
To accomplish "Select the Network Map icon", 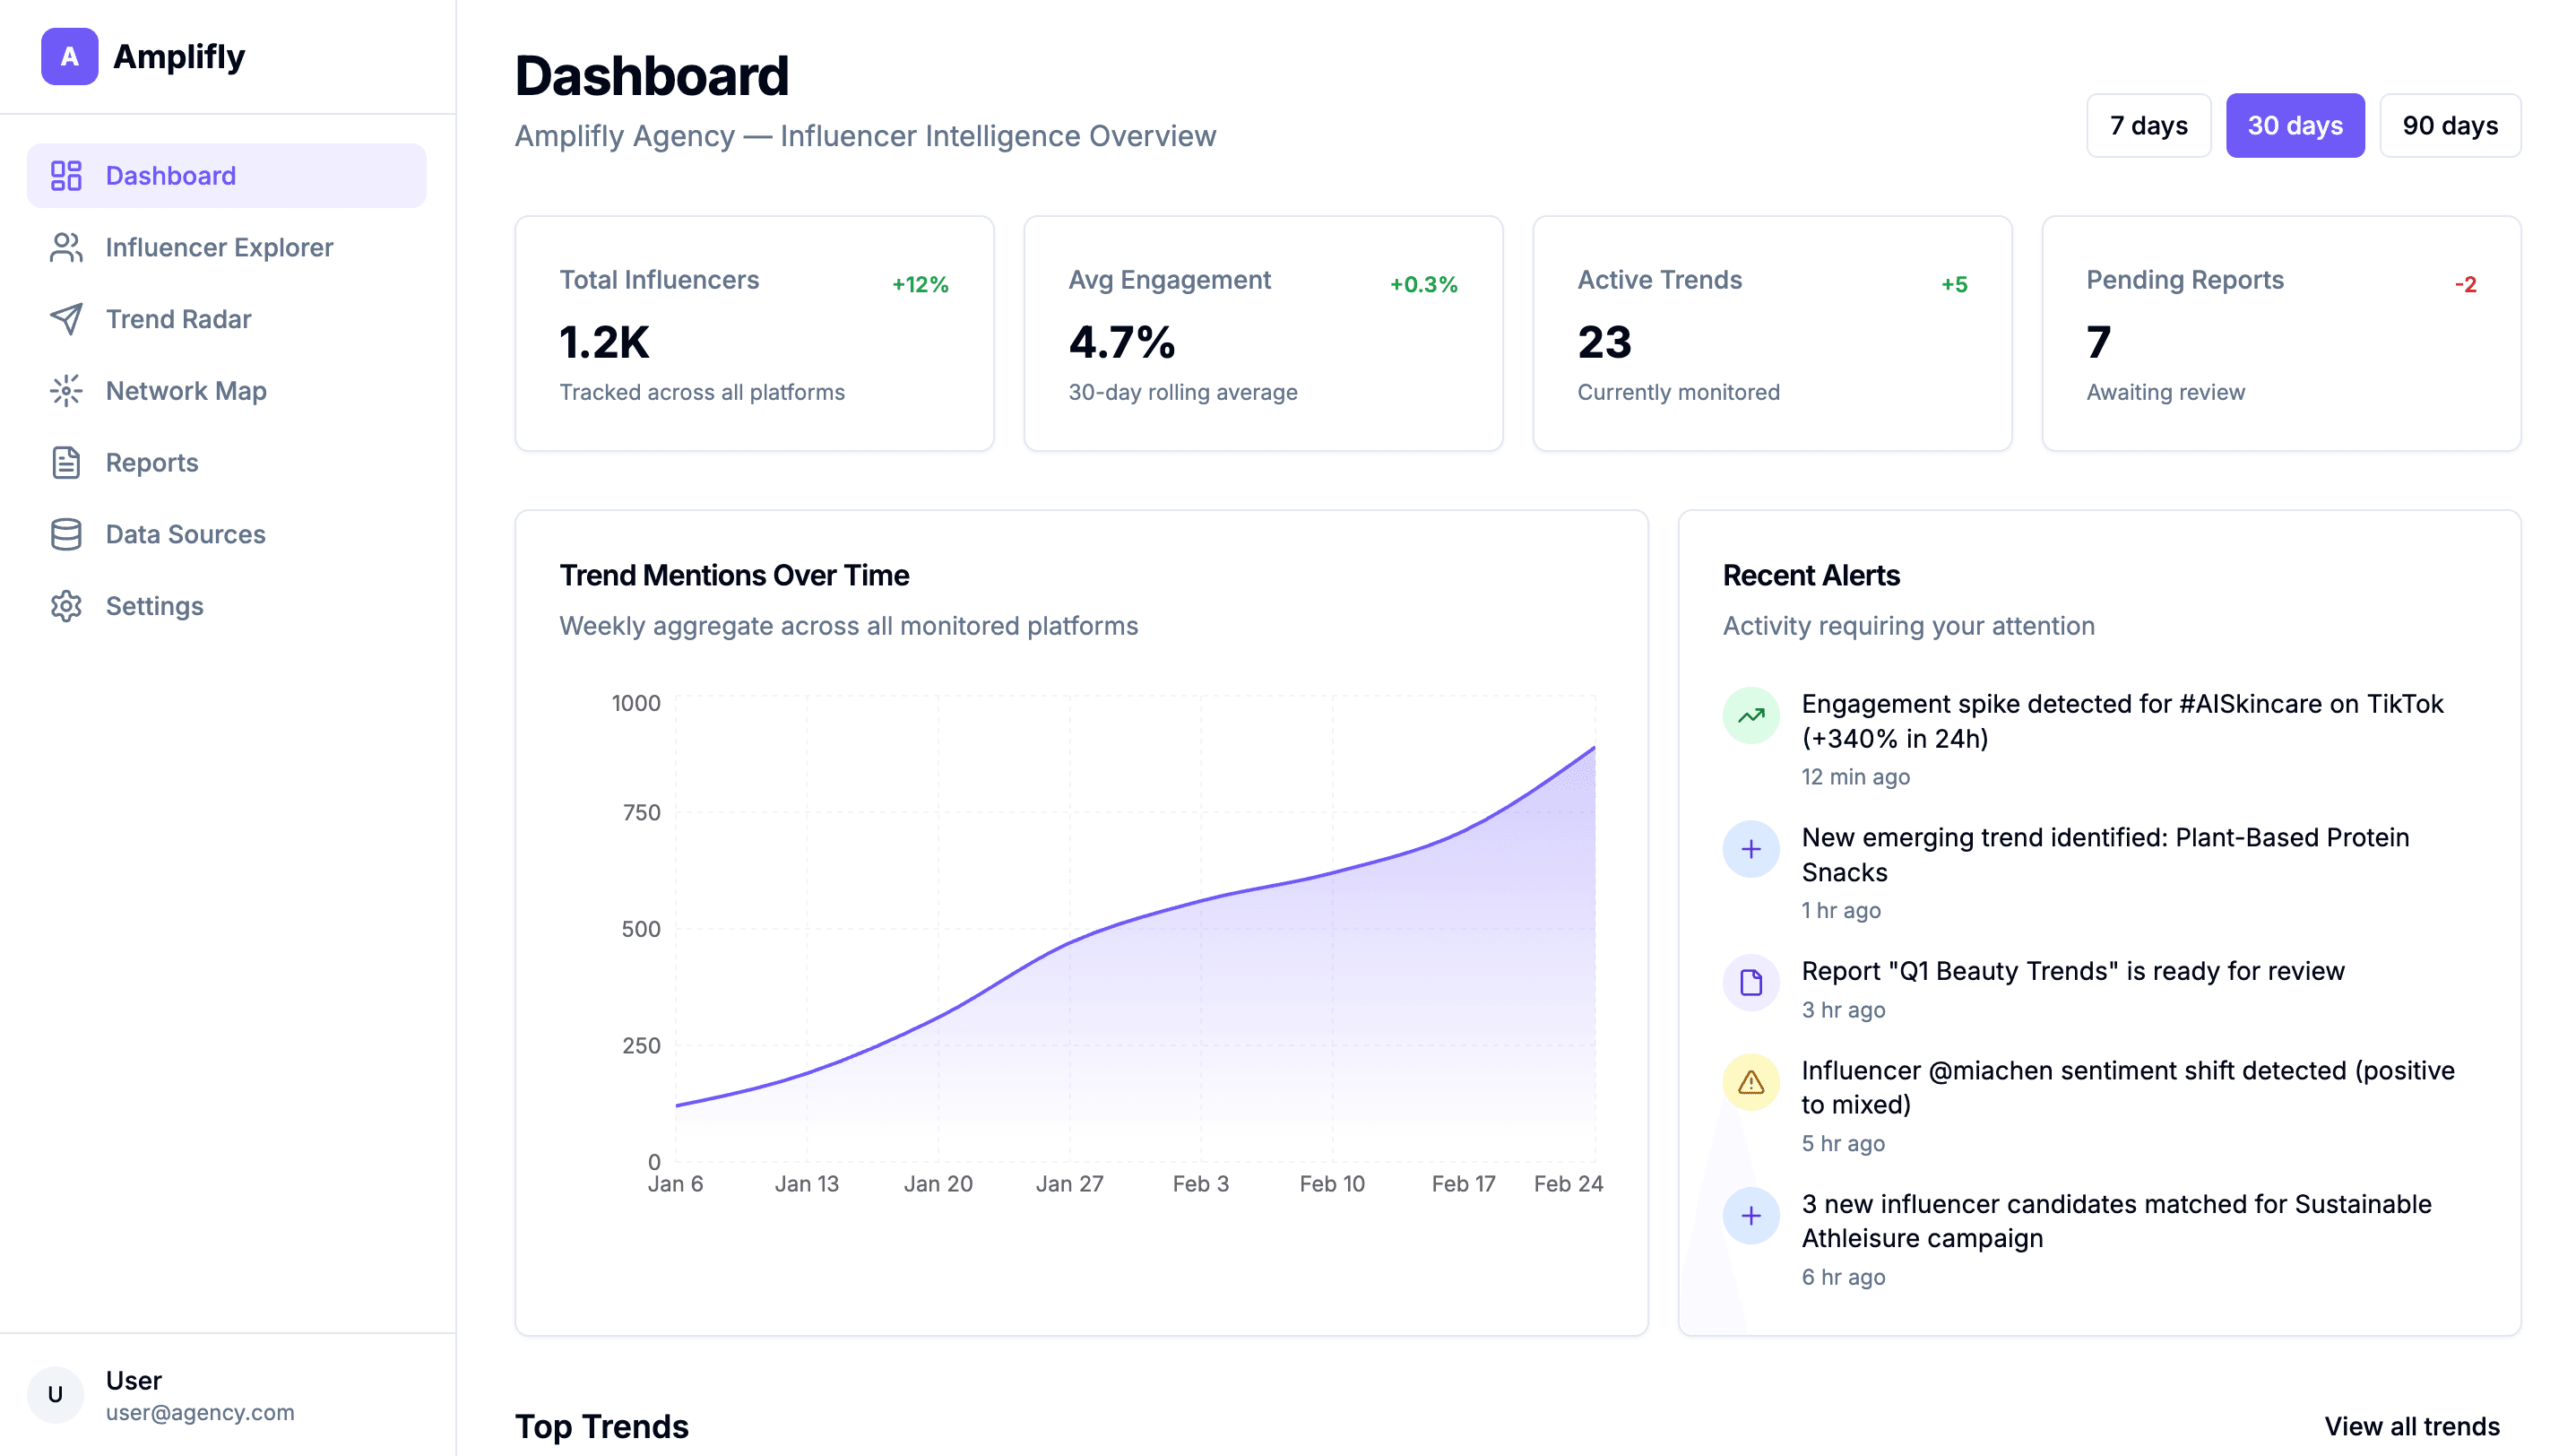I will pyautogui.click(x=66, y=391).
